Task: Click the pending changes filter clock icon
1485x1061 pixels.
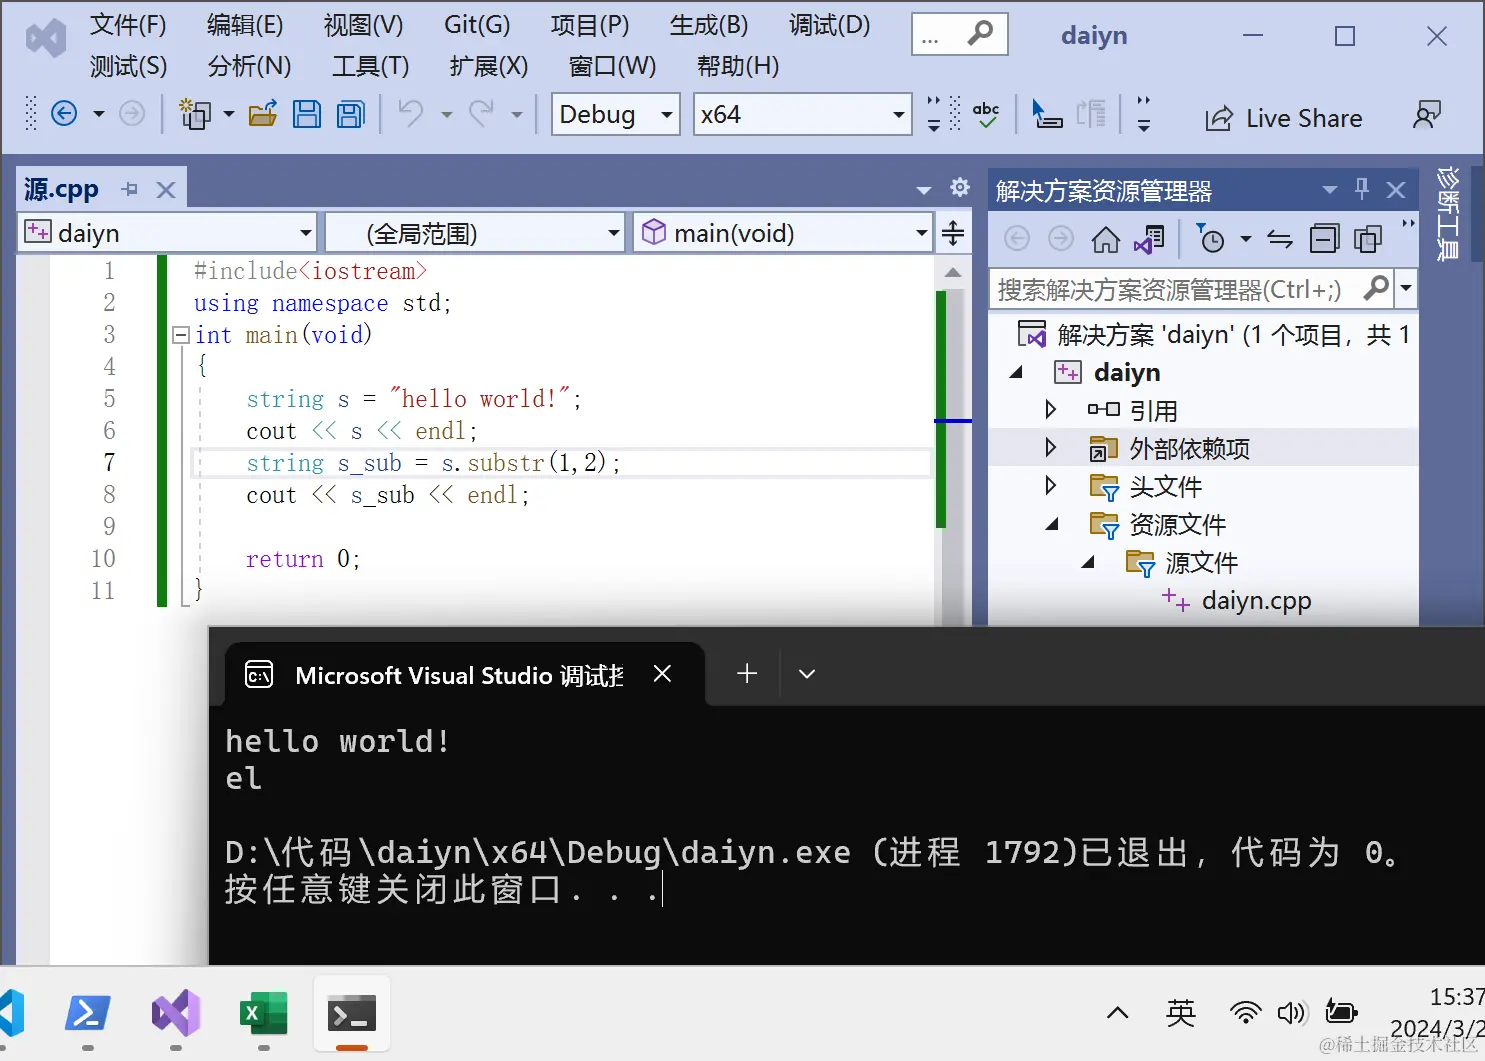Action: pos(1210,239)
